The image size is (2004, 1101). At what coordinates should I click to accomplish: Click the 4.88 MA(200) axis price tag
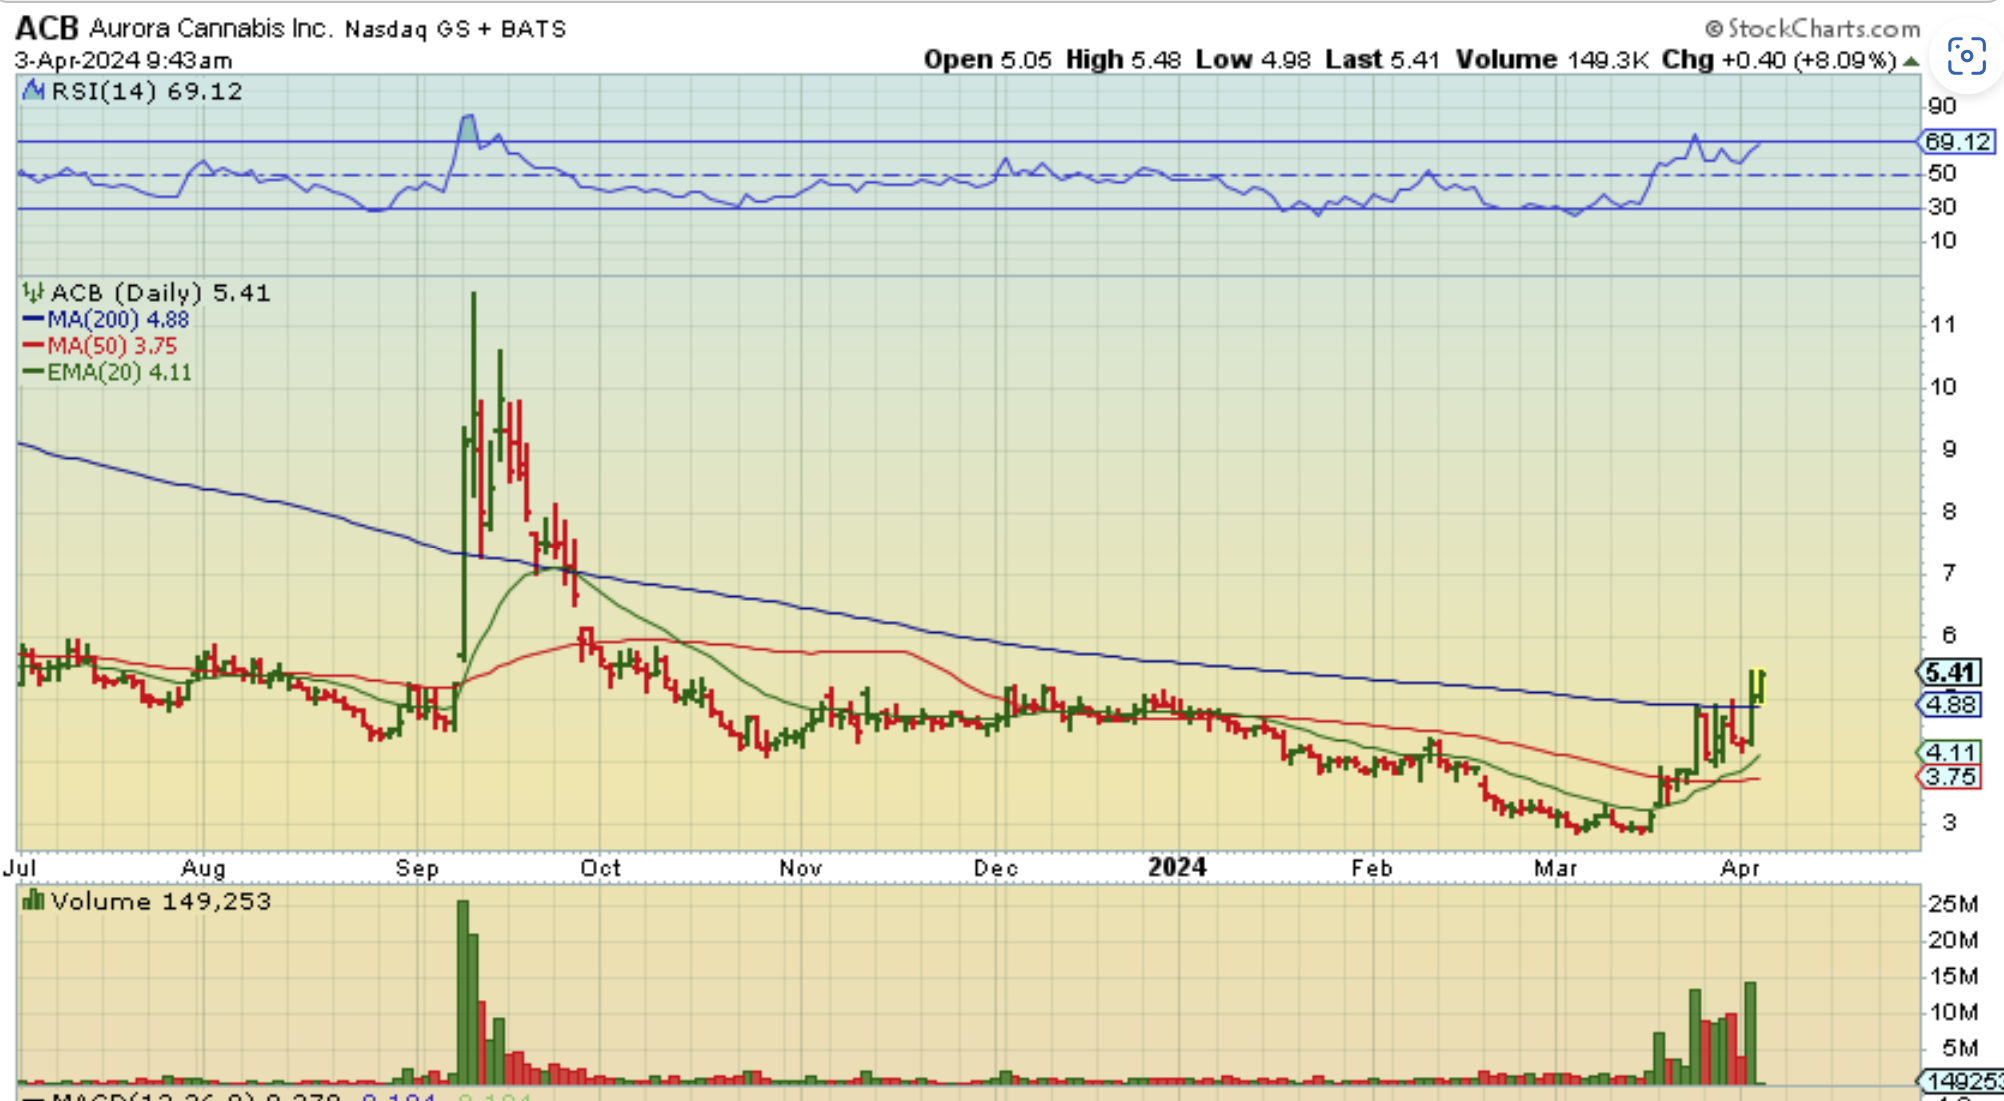coord(1950,704)
